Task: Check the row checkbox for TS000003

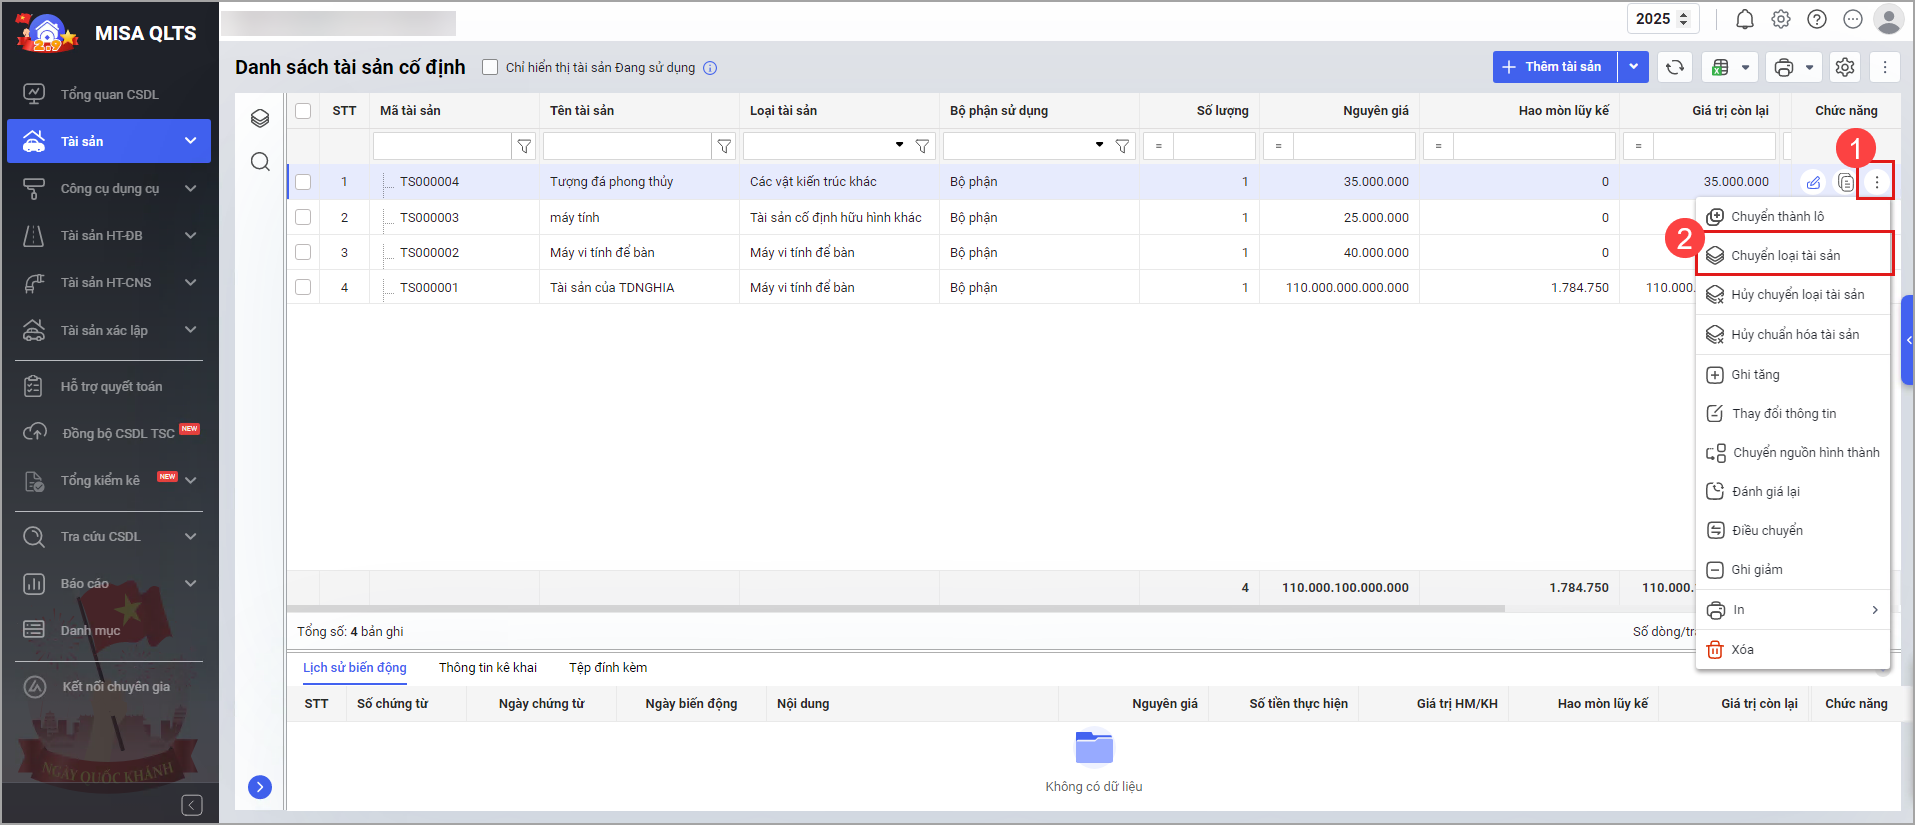Action: [303, 217]
